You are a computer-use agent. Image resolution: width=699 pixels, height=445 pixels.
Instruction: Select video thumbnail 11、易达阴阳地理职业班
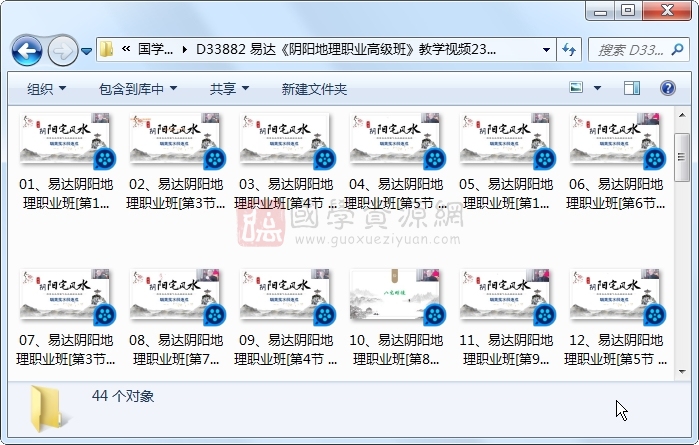(507, 297)
